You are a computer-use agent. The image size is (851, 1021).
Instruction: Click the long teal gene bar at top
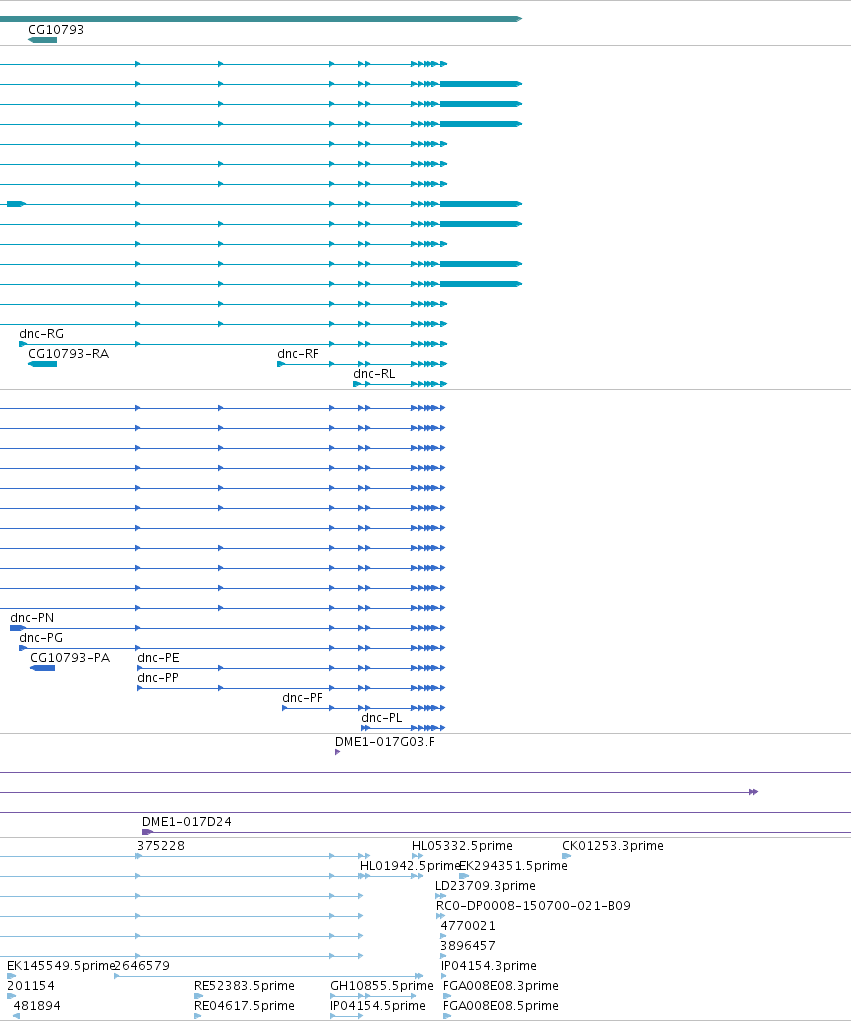click(x=260, y=19)
